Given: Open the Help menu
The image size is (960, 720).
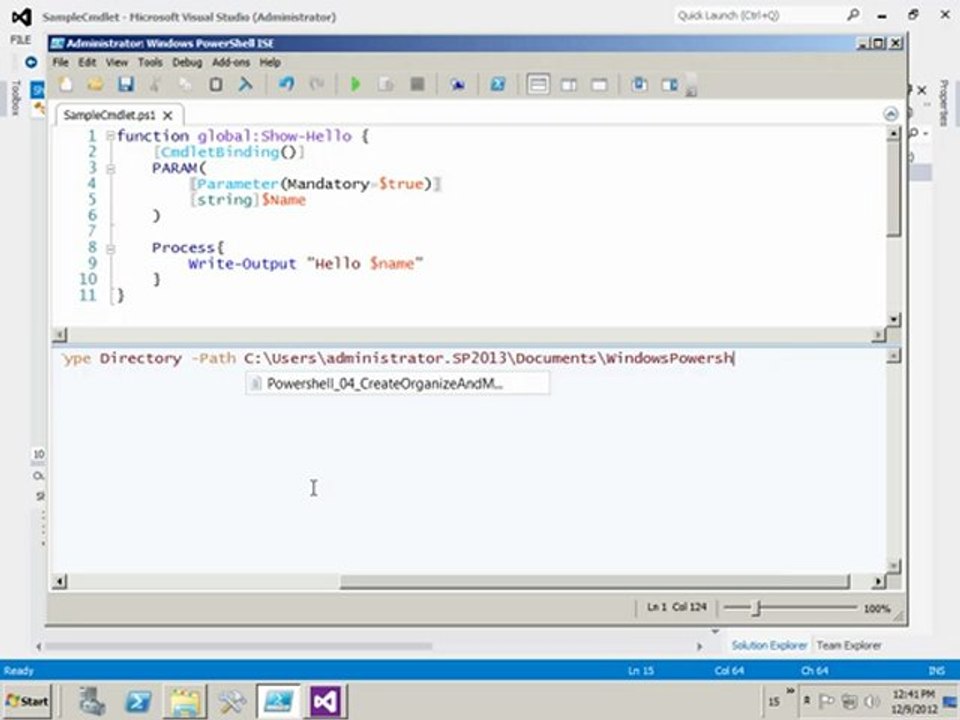Looking at the screenshot, I should 269,62.
